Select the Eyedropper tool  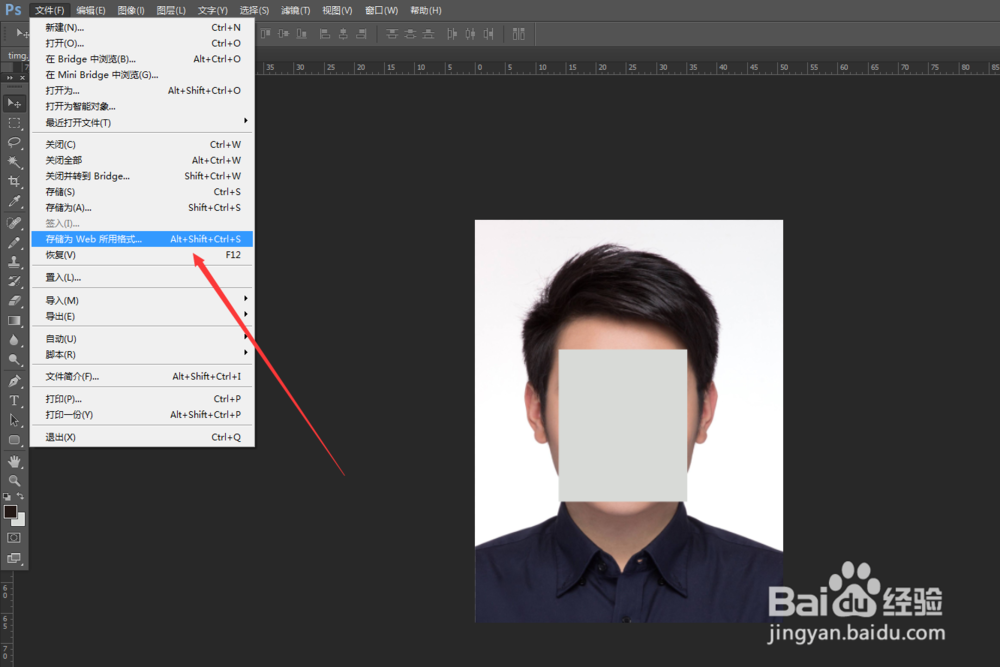(14, 202)
